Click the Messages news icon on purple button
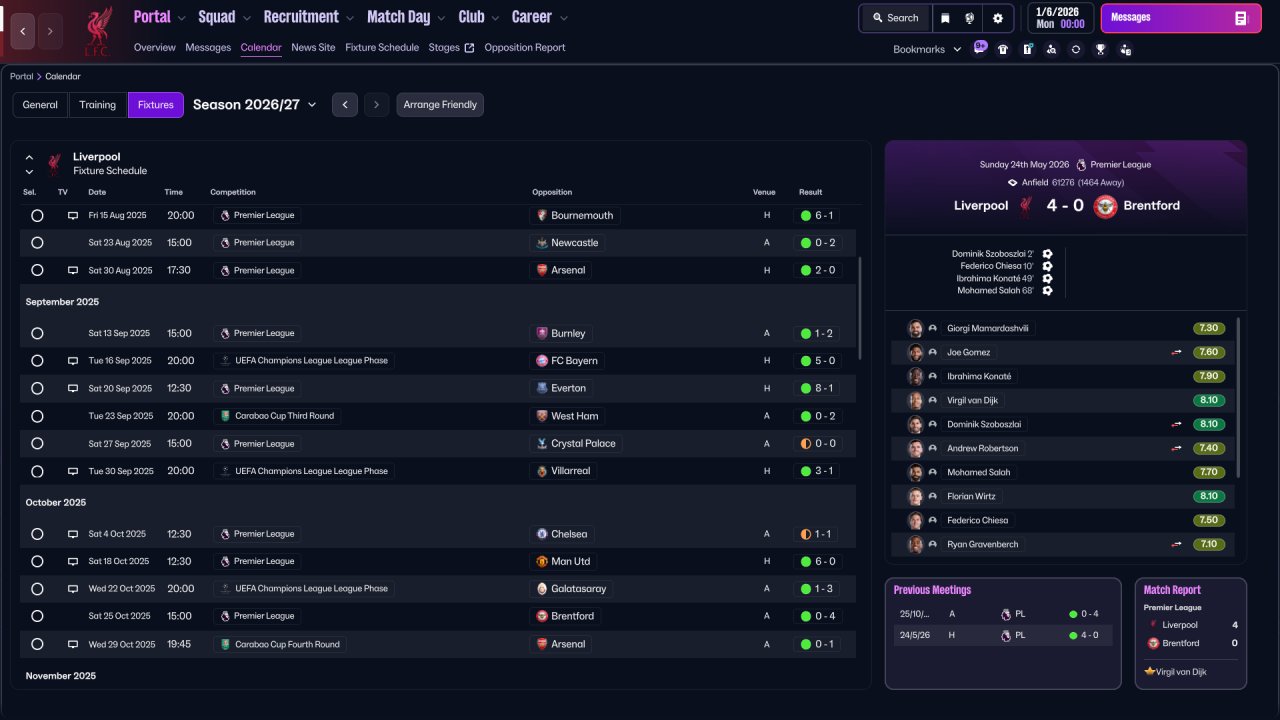This screenshot has height=720, width=1280. [1241, 18]
